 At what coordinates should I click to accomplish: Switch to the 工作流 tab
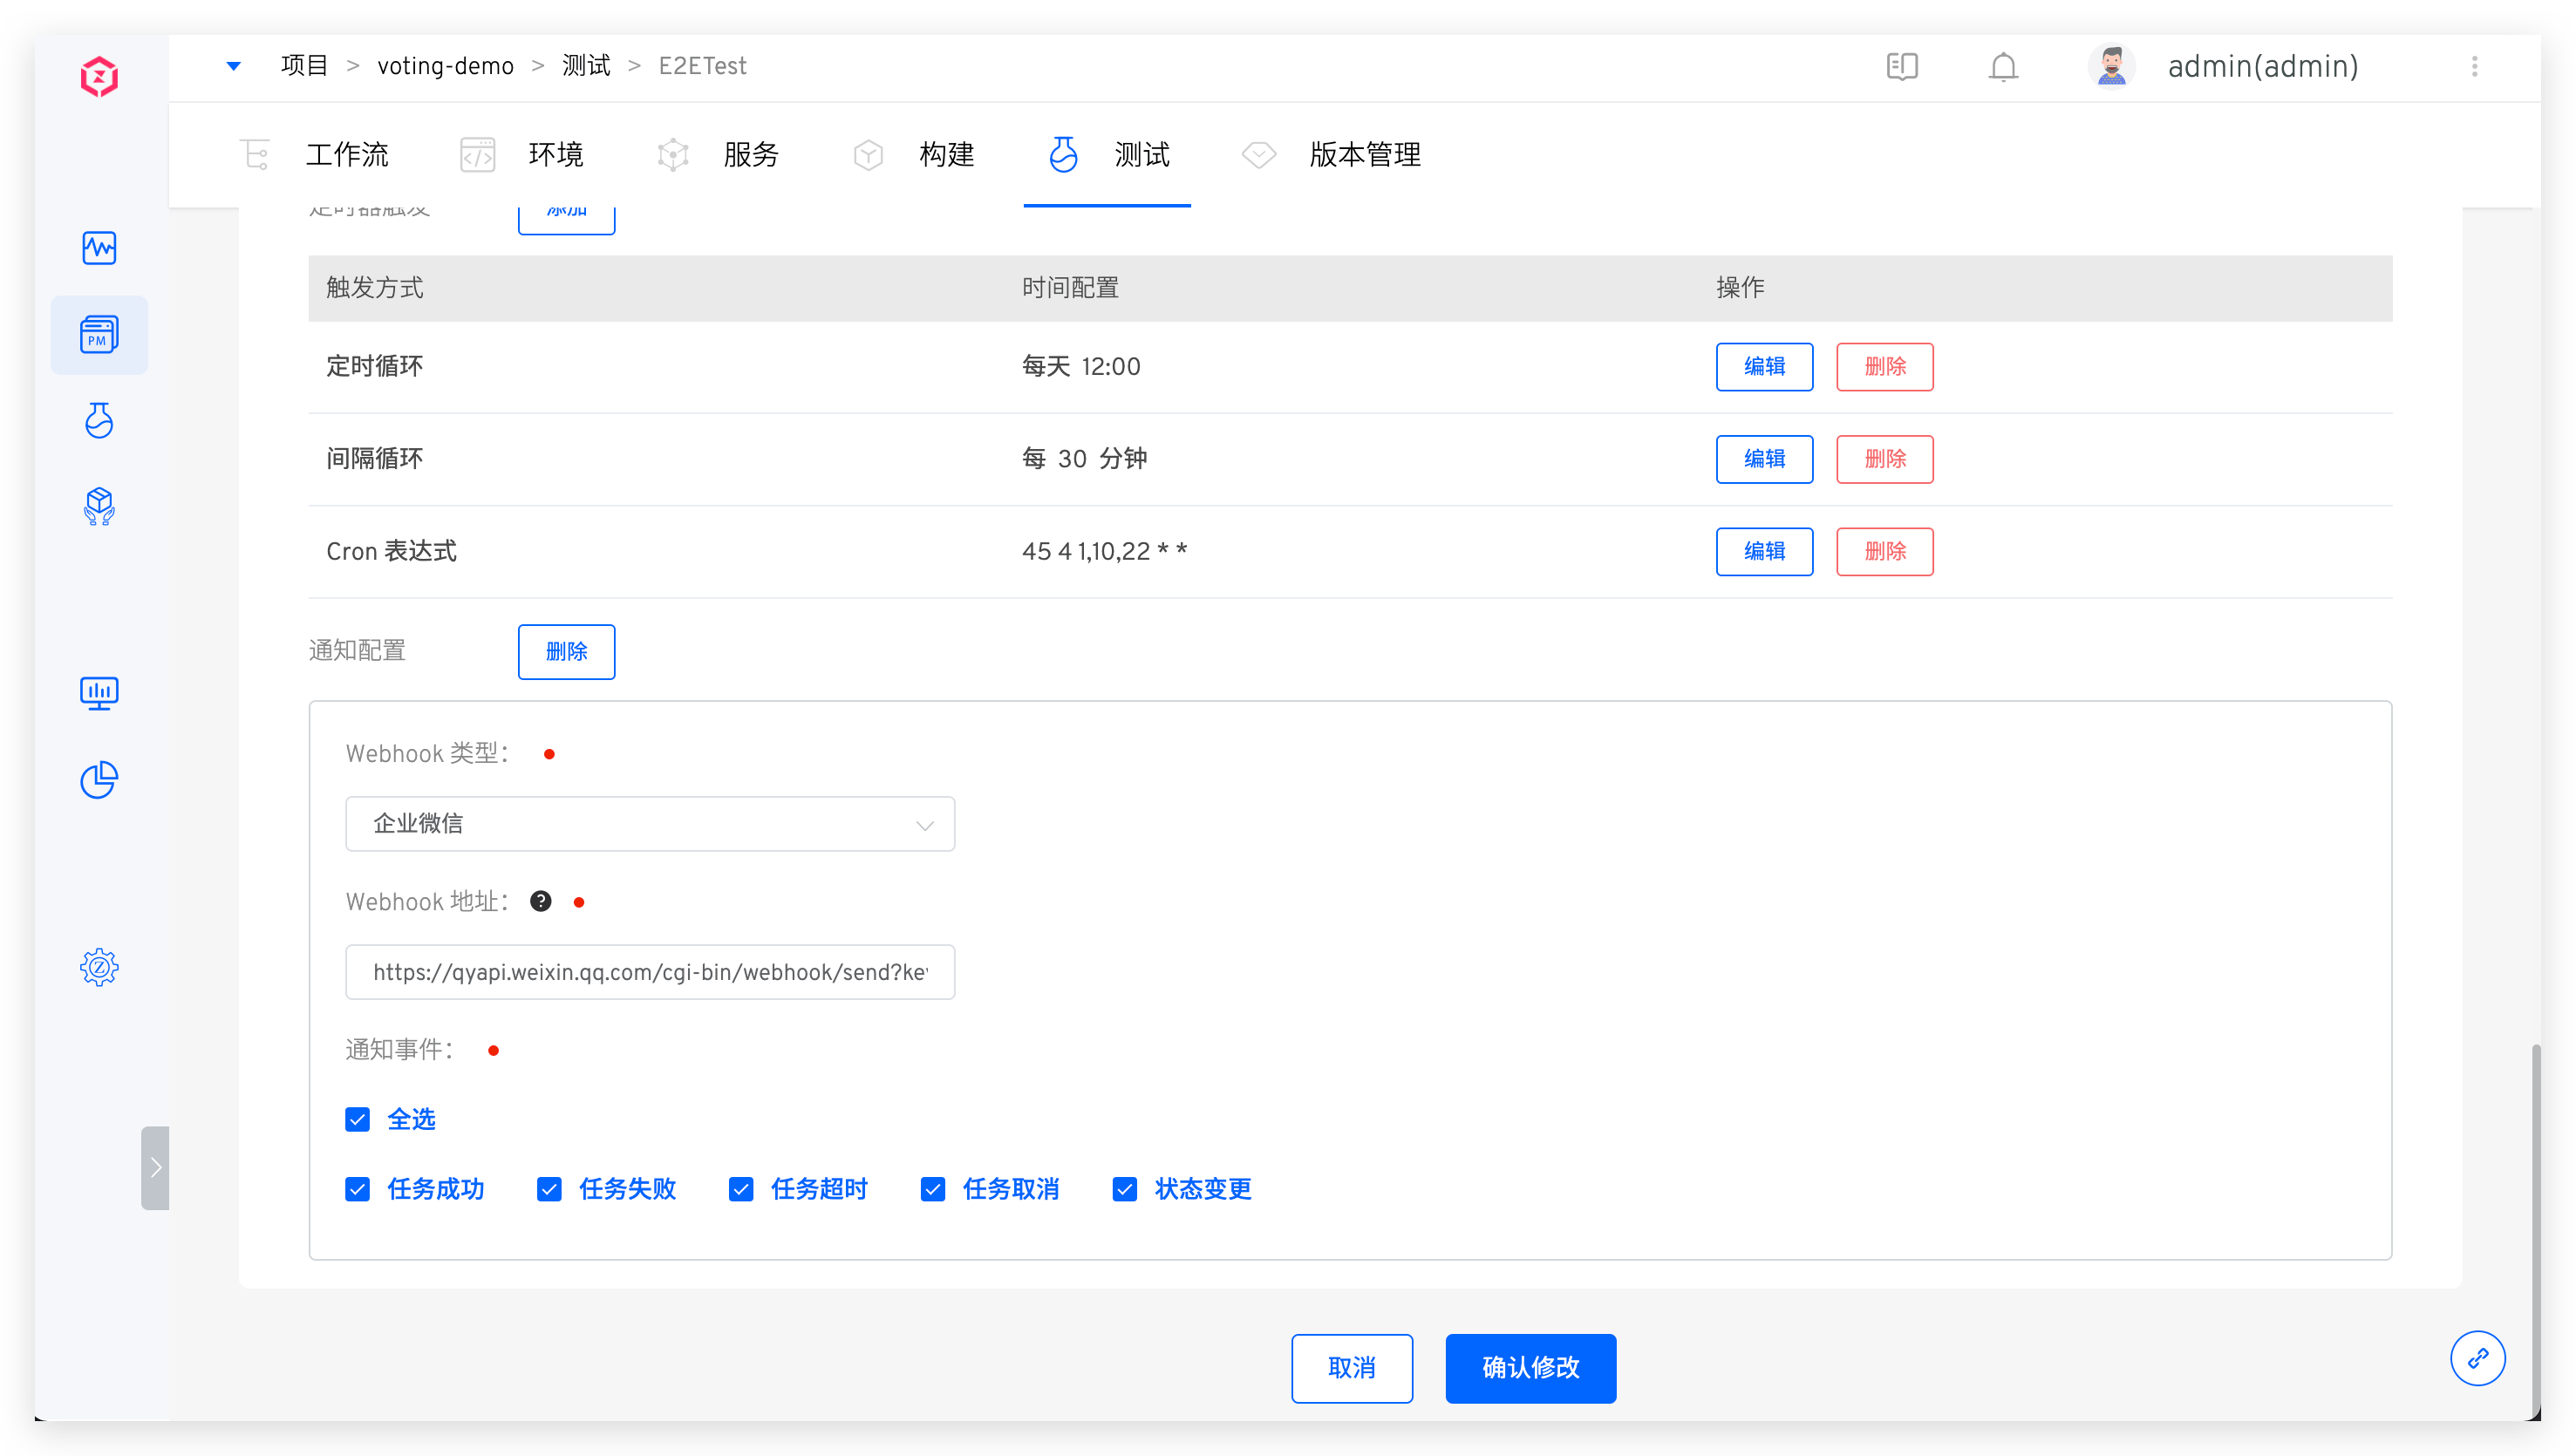click(x=346, y=155)
